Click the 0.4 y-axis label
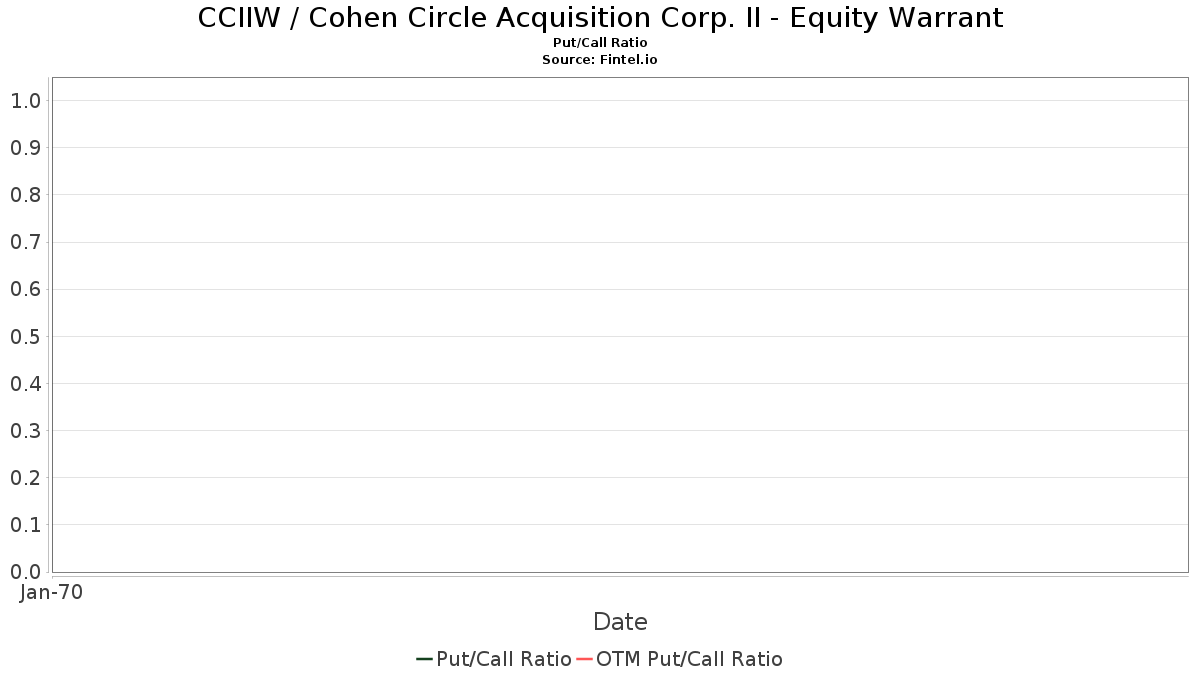 [x=26, y=383]
